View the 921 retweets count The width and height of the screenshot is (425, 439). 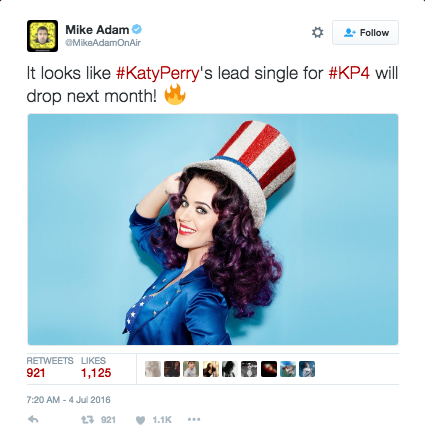tap(36, 373)
